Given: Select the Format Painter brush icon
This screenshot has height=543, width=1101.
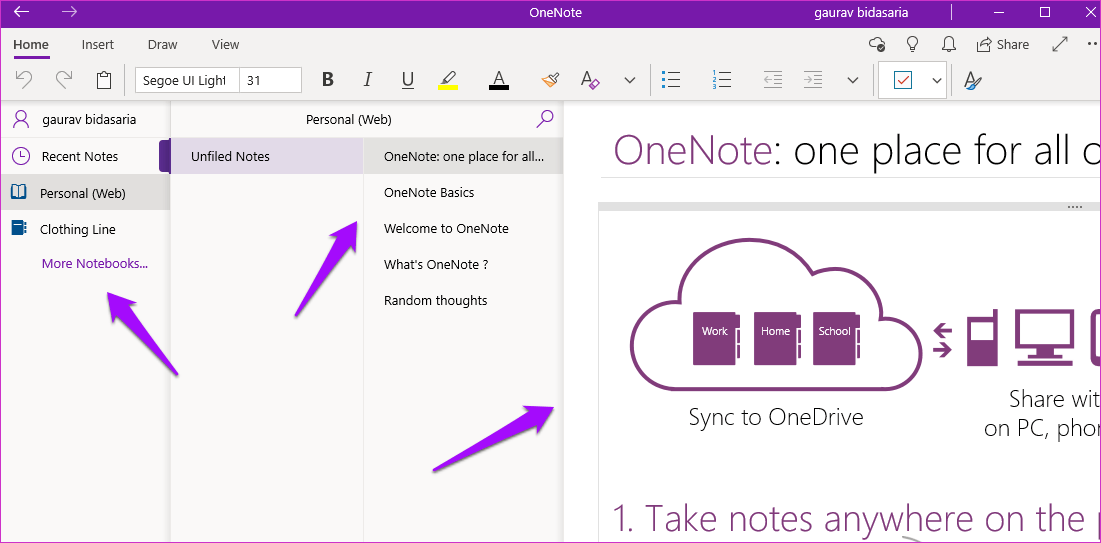Looking at the screenshot, I should pos(550,80).
